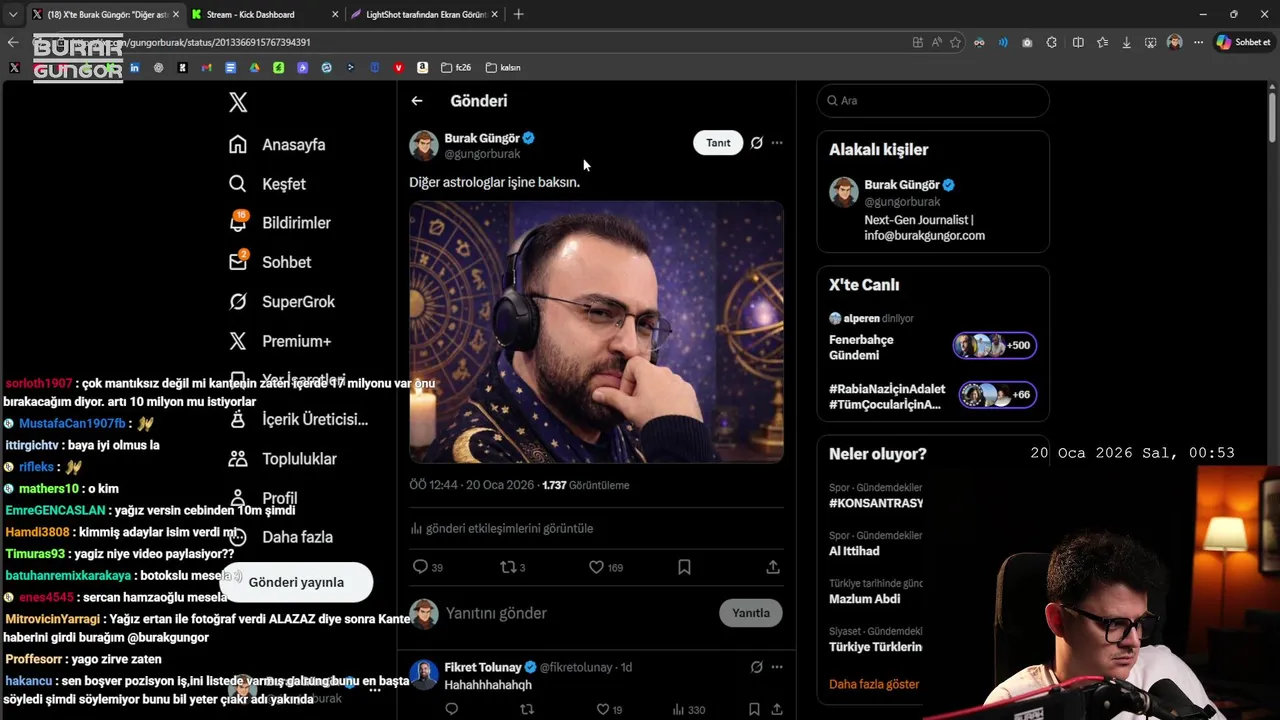Open the Gmail bookmark

point(206,67)
